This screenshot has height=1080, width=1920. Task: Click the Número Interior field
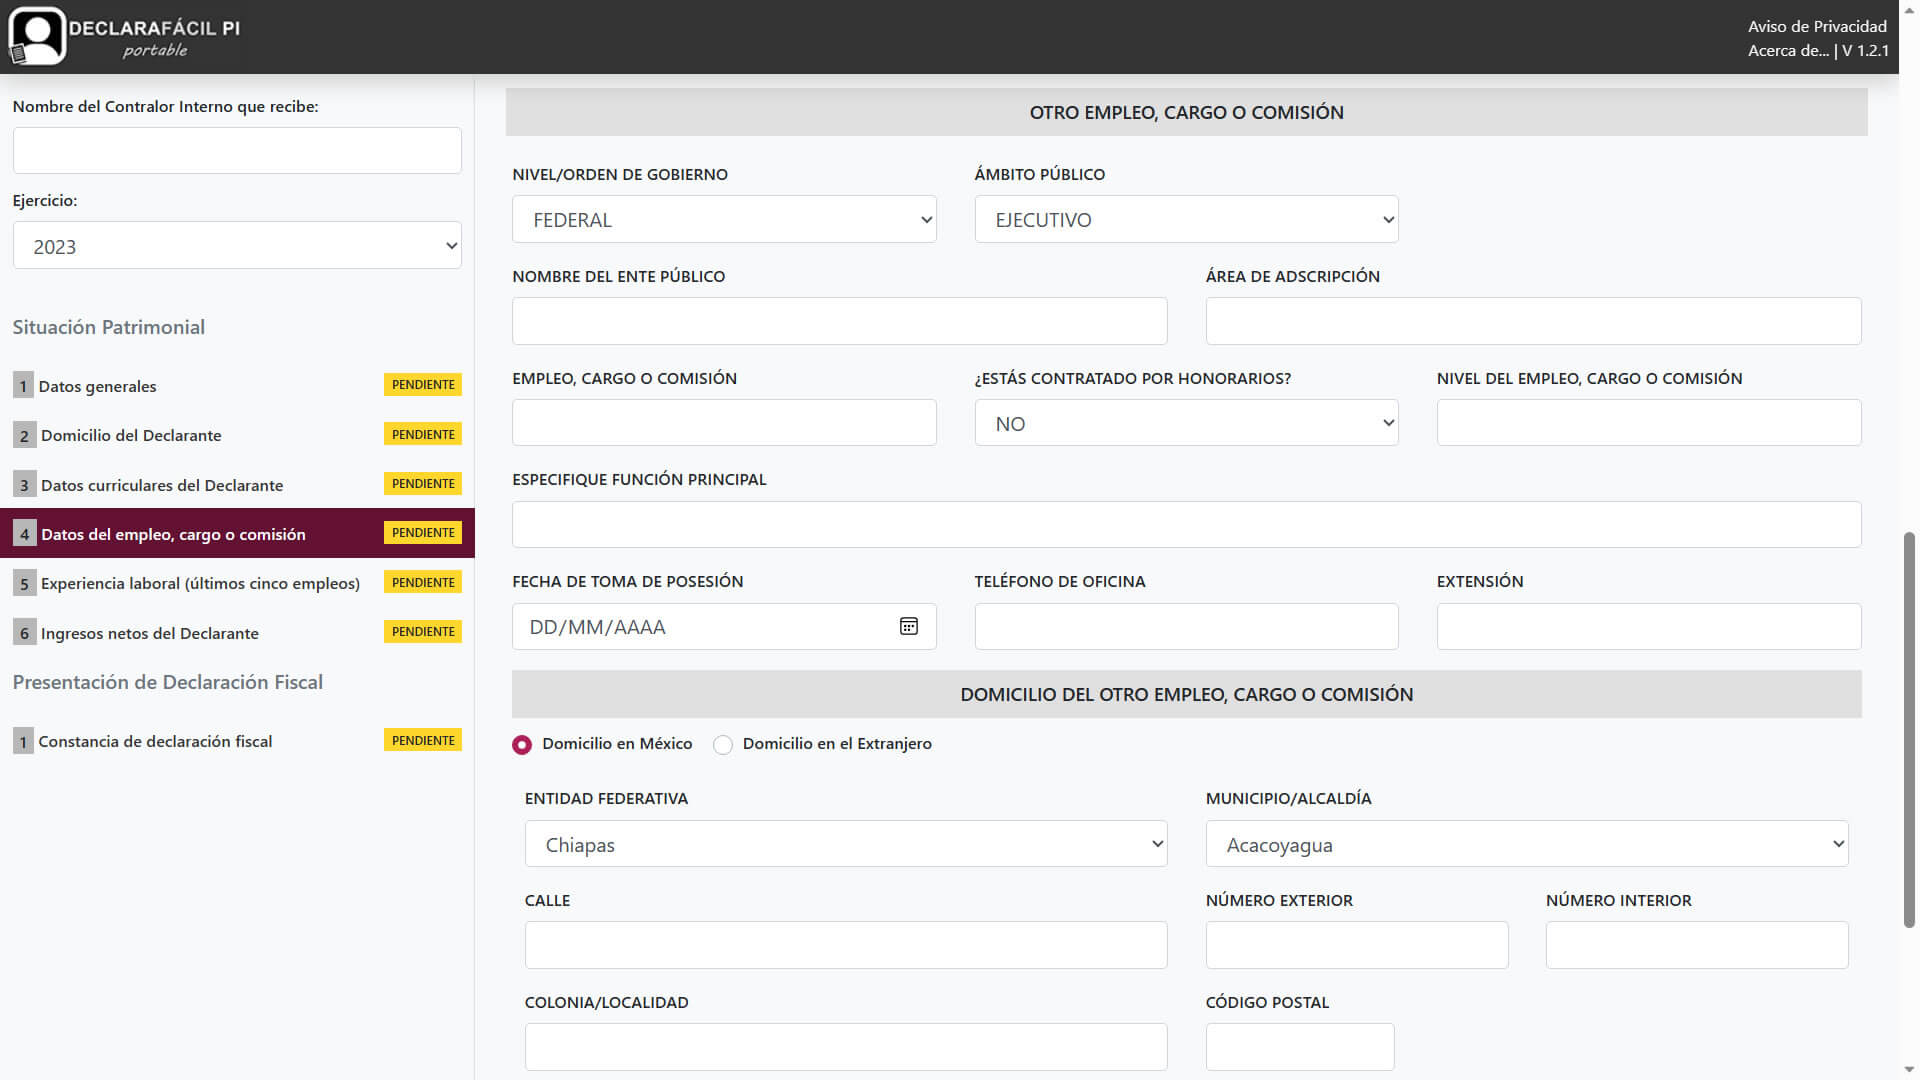[x=1697, y=945]
